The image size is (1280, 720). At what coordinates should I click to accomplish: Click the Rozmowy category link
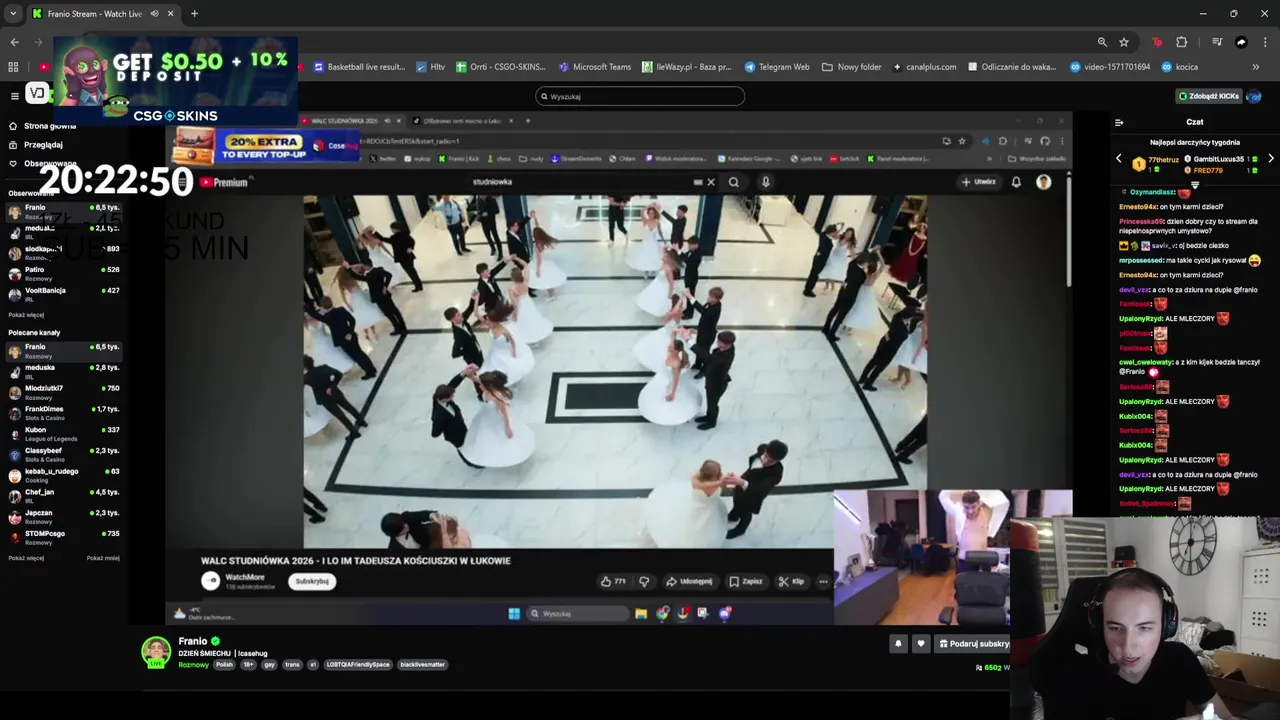pos(193,665)
